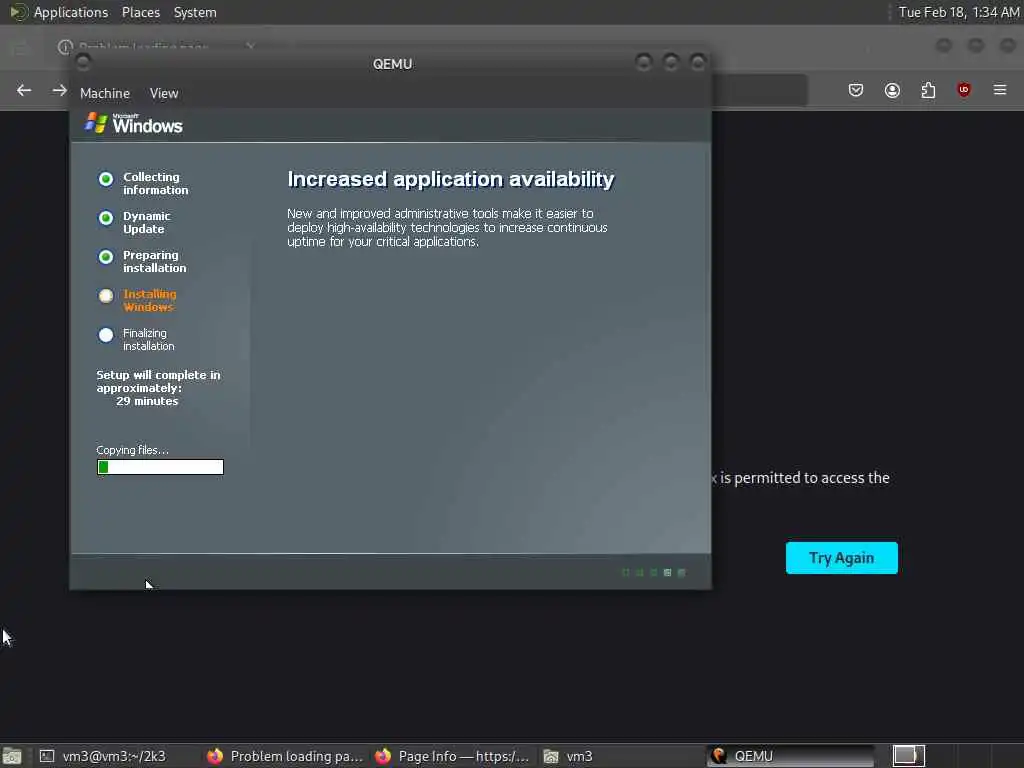Close the QEMU window

coord(698,63)
